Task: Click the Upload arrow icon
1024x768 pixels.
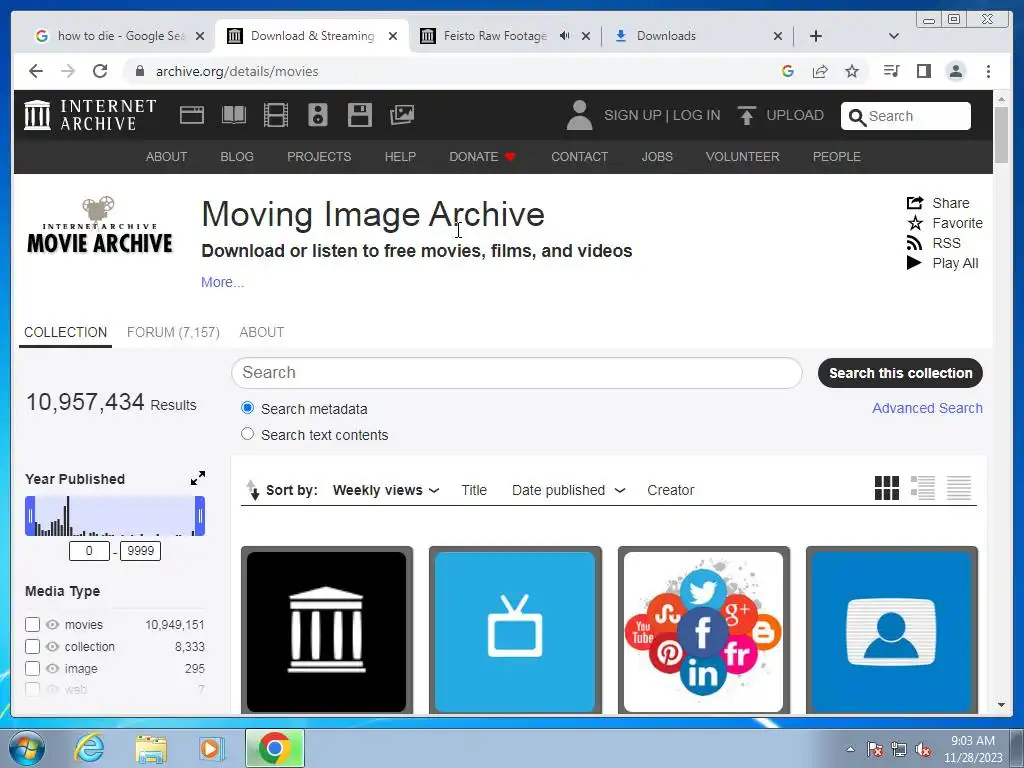Action: tap(746, 115)
